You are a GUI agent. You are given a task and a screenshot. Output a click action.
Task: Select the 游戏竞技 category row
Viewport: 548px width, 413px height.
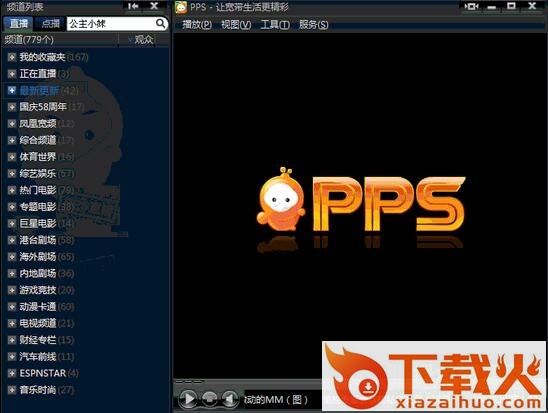[41, 290]
